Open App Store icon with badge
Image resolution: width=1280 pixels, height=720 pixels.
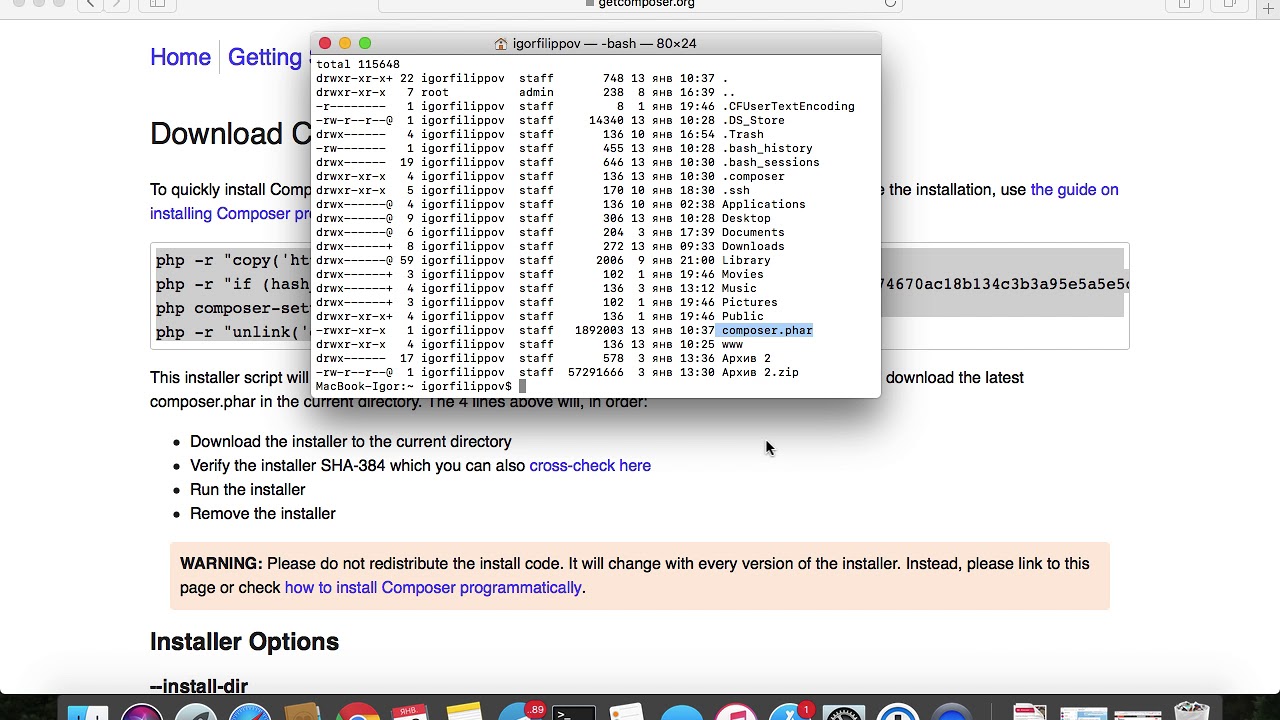(790, 712)
